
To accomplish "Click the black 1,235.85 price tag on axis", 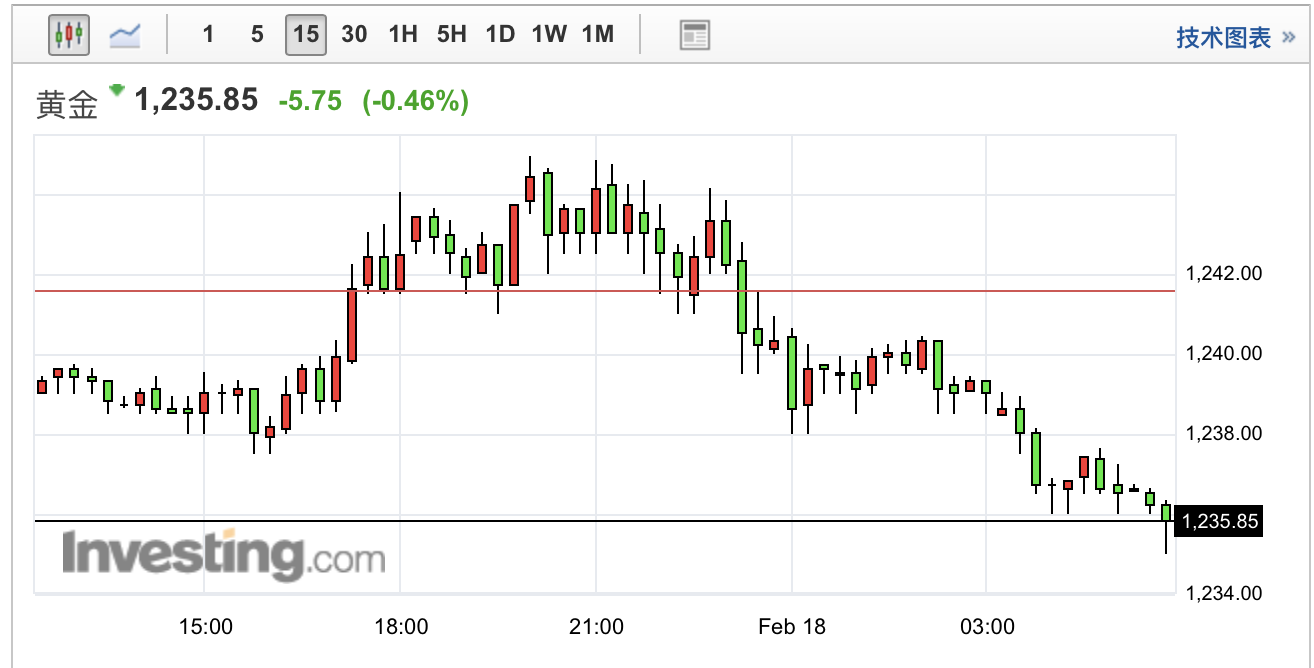I will pyautogui.click(x=1219, y=521).
